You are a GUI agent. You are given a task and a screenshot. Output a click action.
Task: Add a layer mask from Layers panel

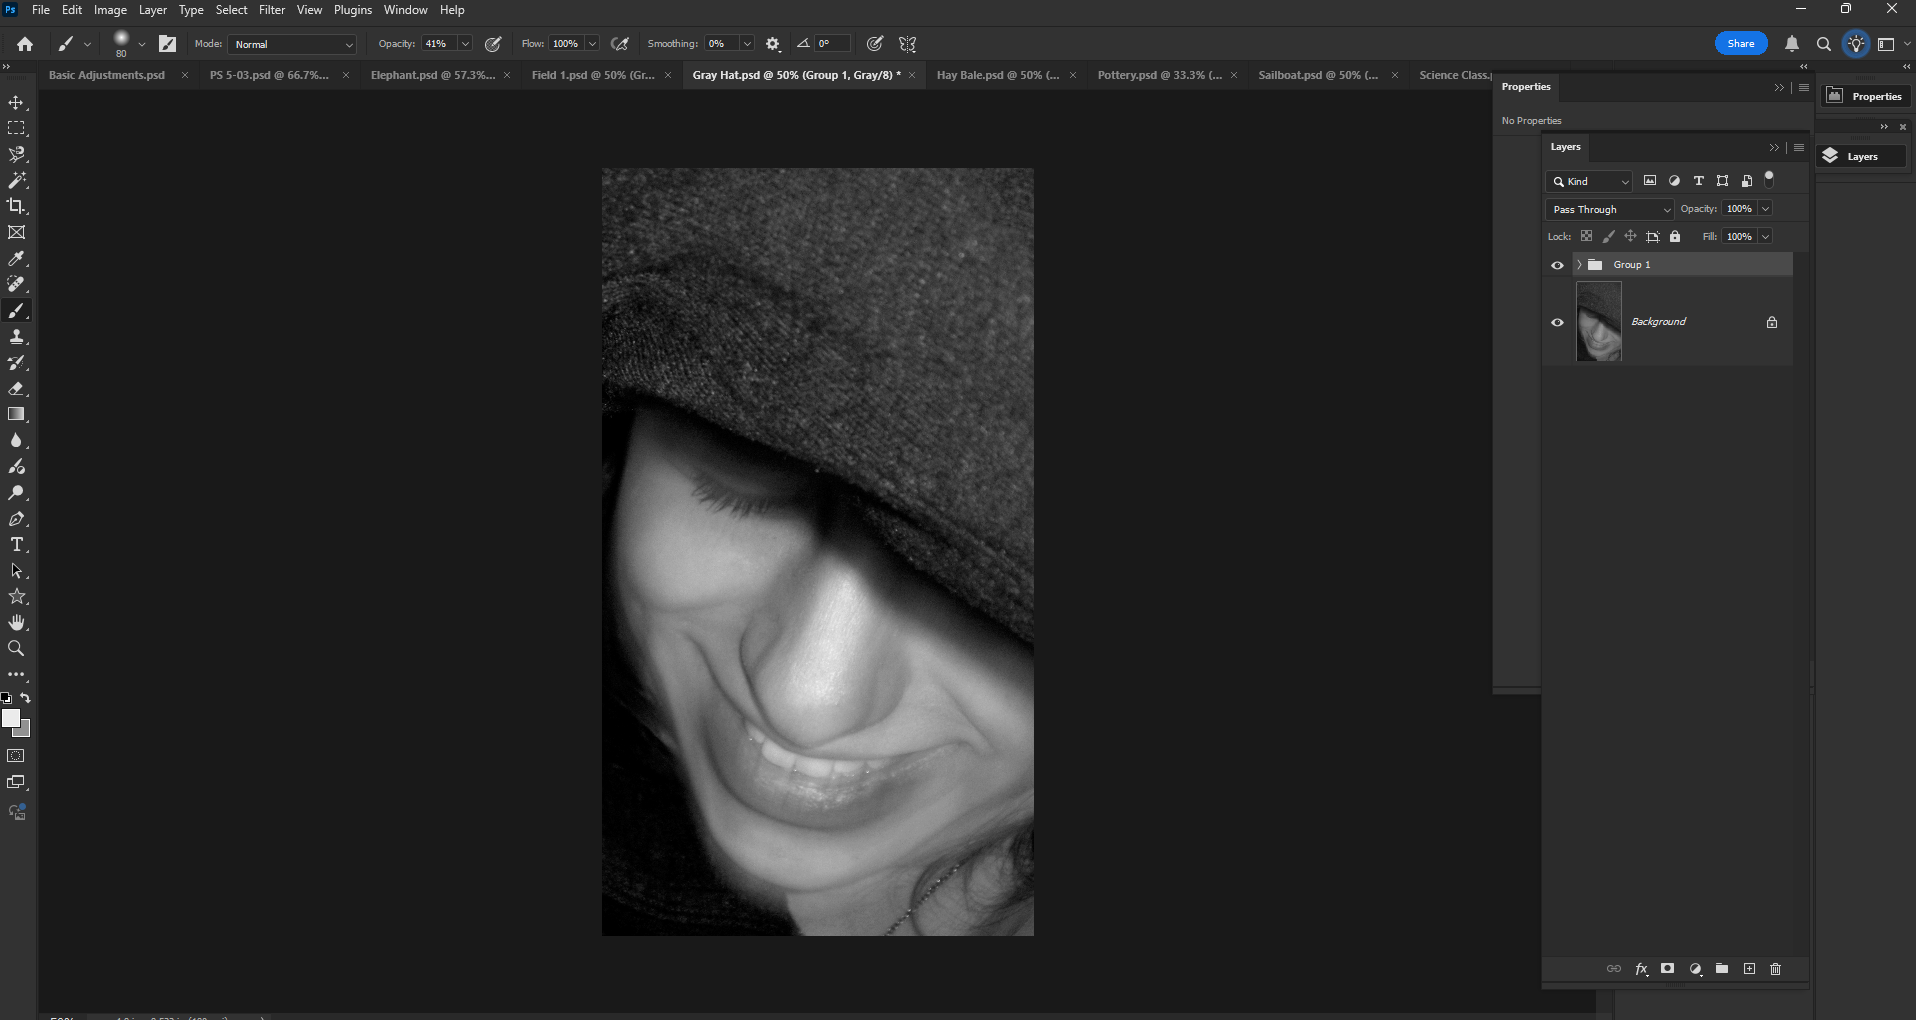pyautogui.click(x=1667, y=969)
